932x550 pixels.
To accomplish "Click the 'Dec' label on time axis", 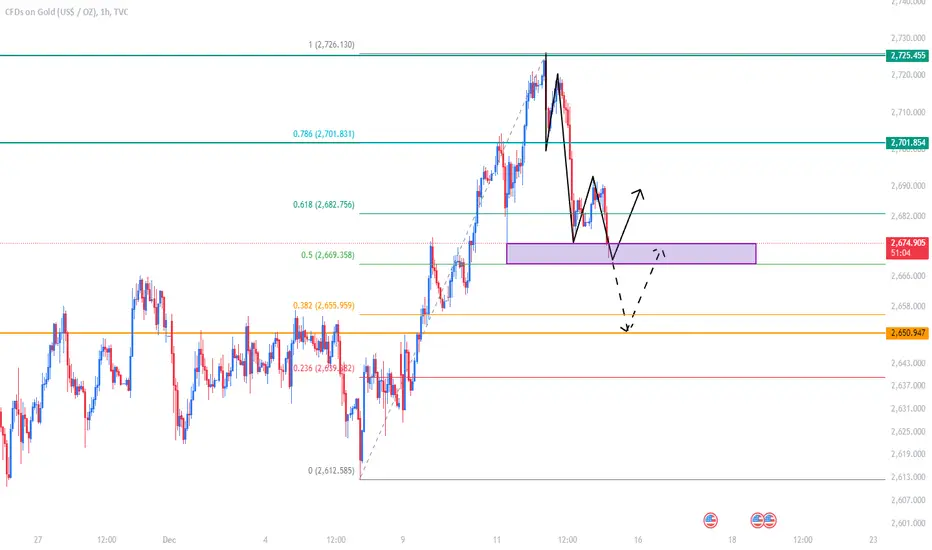I will pyautogui.click(x=169, y=540).
